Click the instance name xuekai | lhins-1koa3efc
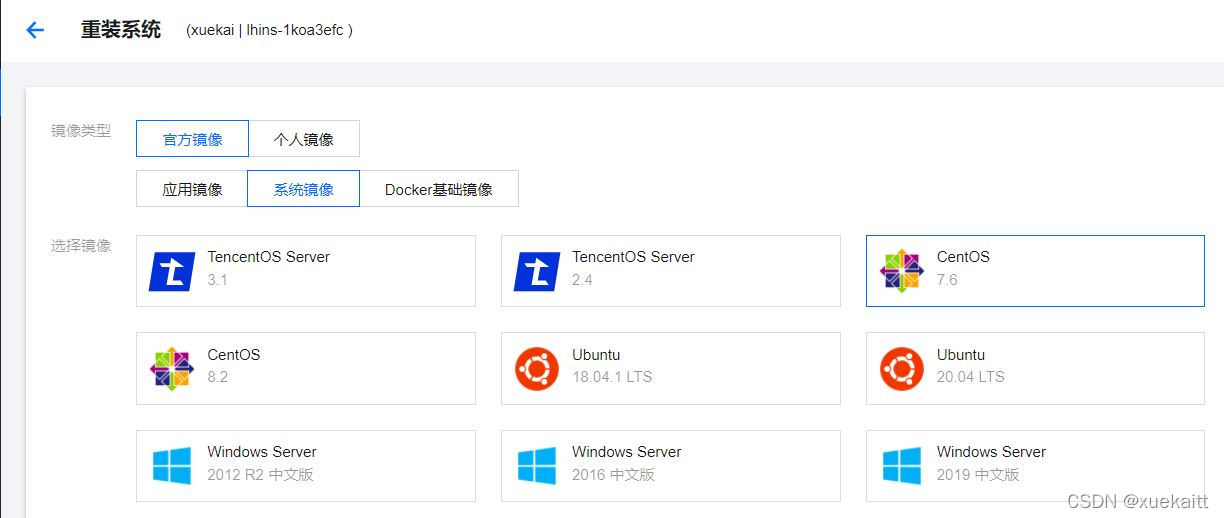The image size is (1224, 518). pyautogui.click(x=269, y=30)
